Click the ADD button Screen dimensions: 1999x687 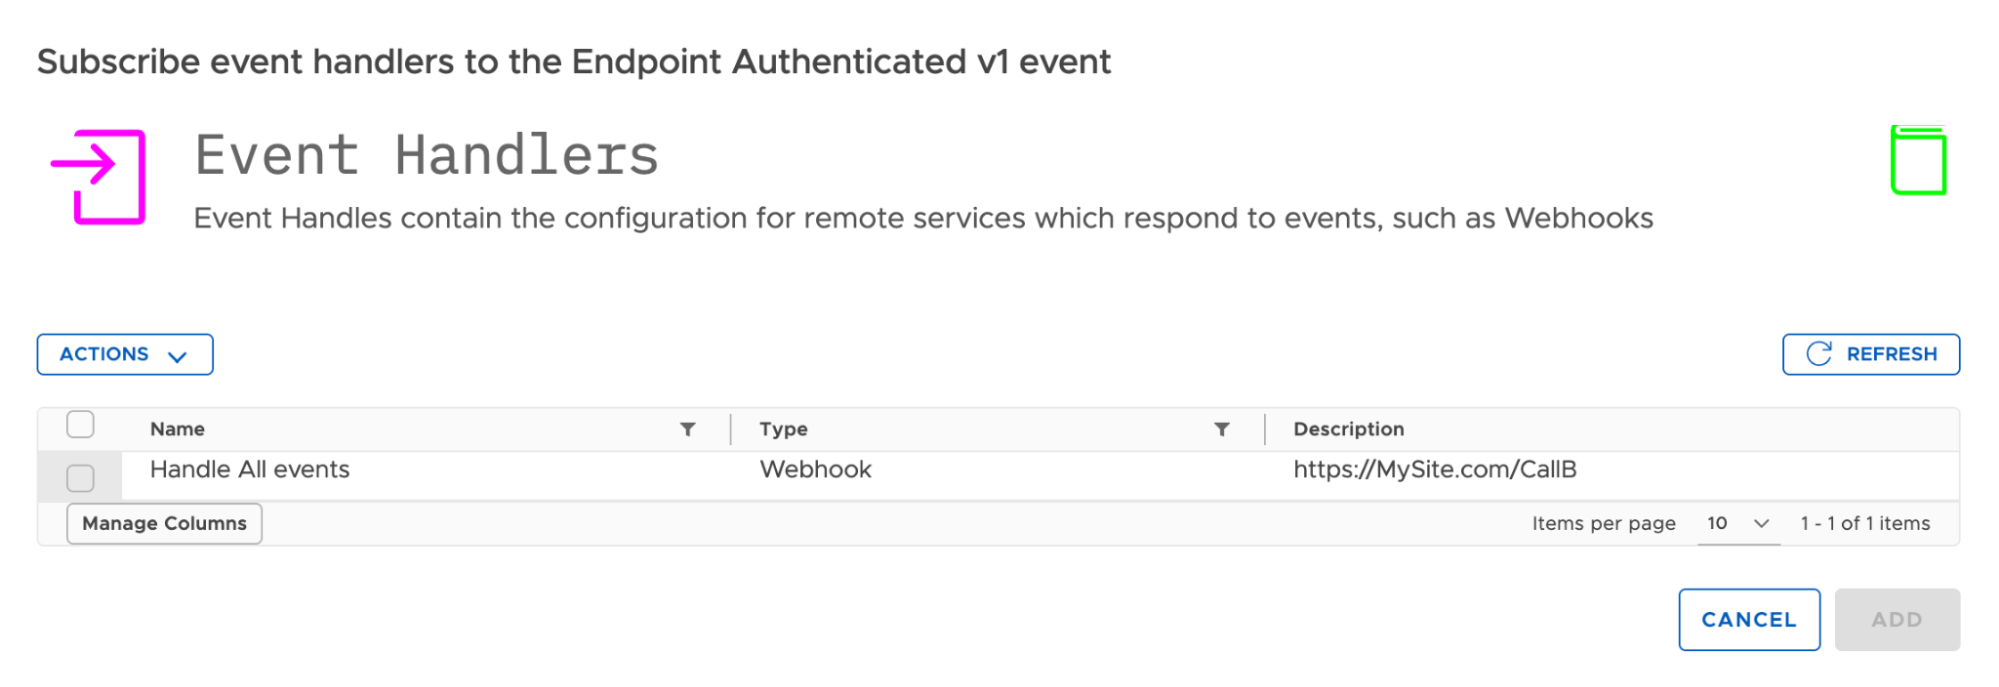point(1897,620)
